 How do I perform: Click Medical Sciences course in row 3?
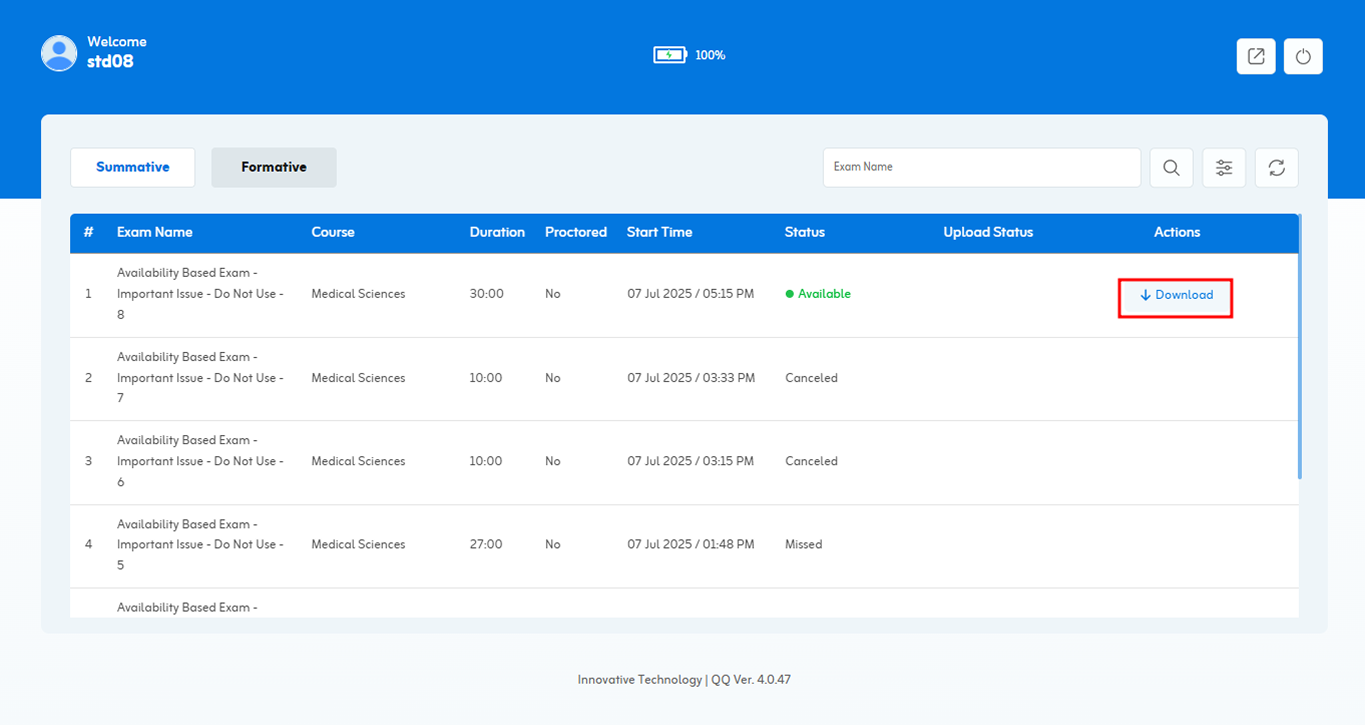tap(358, 461)
